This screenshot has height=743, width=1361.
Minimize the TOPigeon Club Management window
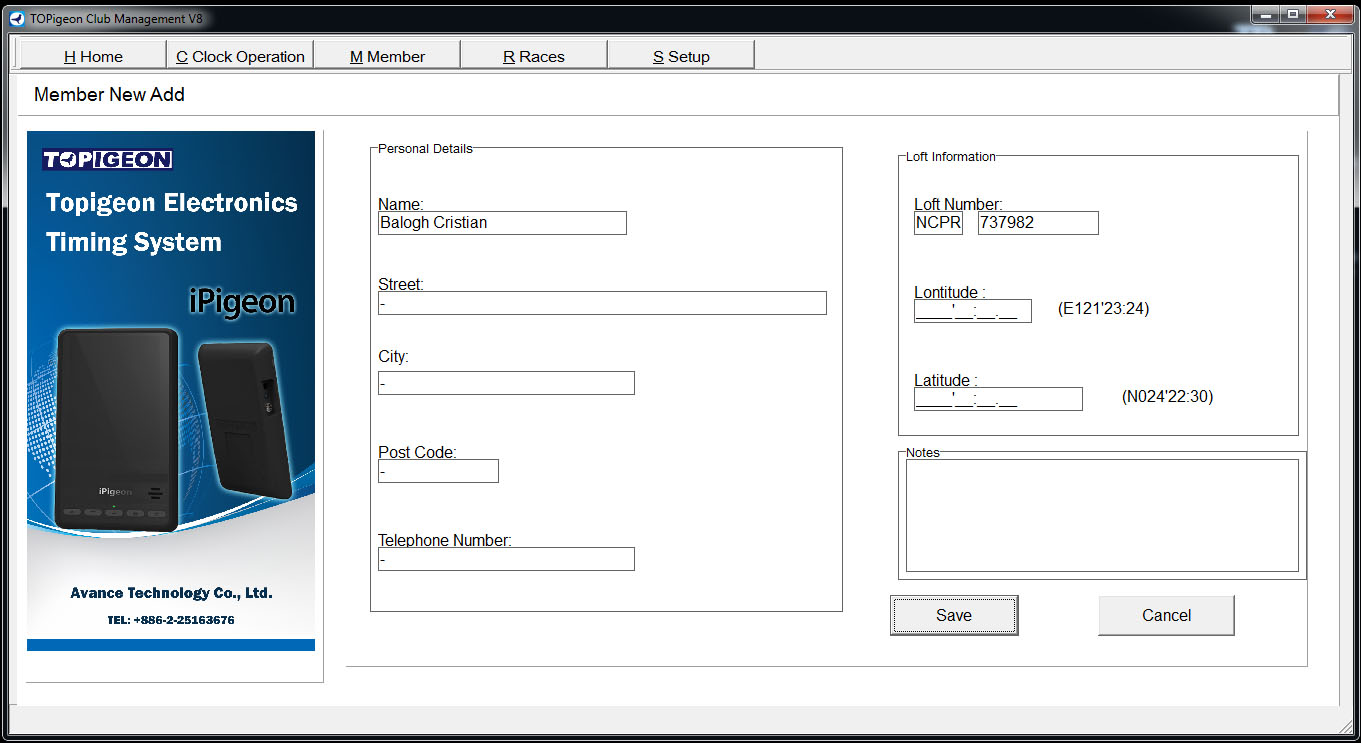tap(1265, 14)
